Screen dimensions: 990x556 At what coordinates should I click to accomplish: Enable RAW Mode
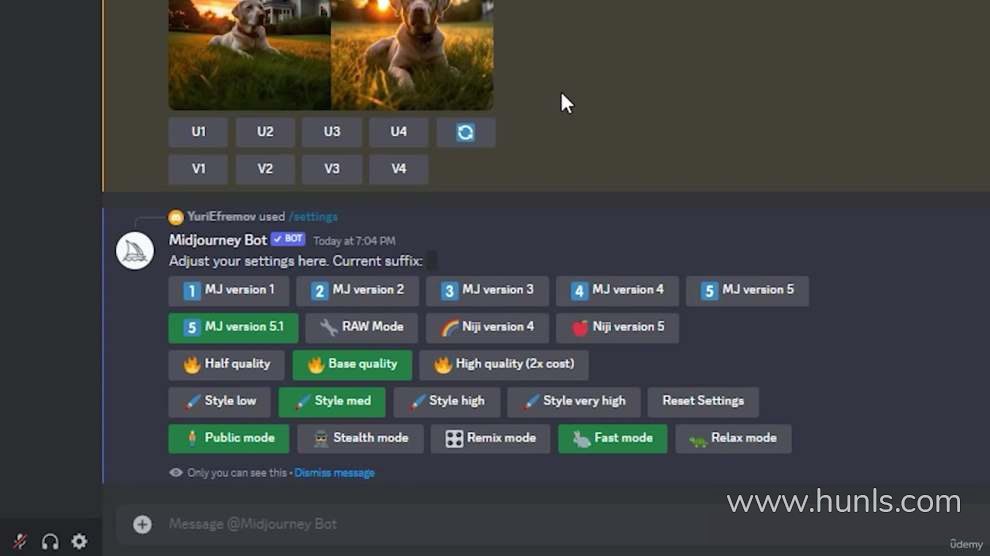click(x=362, y=328)
